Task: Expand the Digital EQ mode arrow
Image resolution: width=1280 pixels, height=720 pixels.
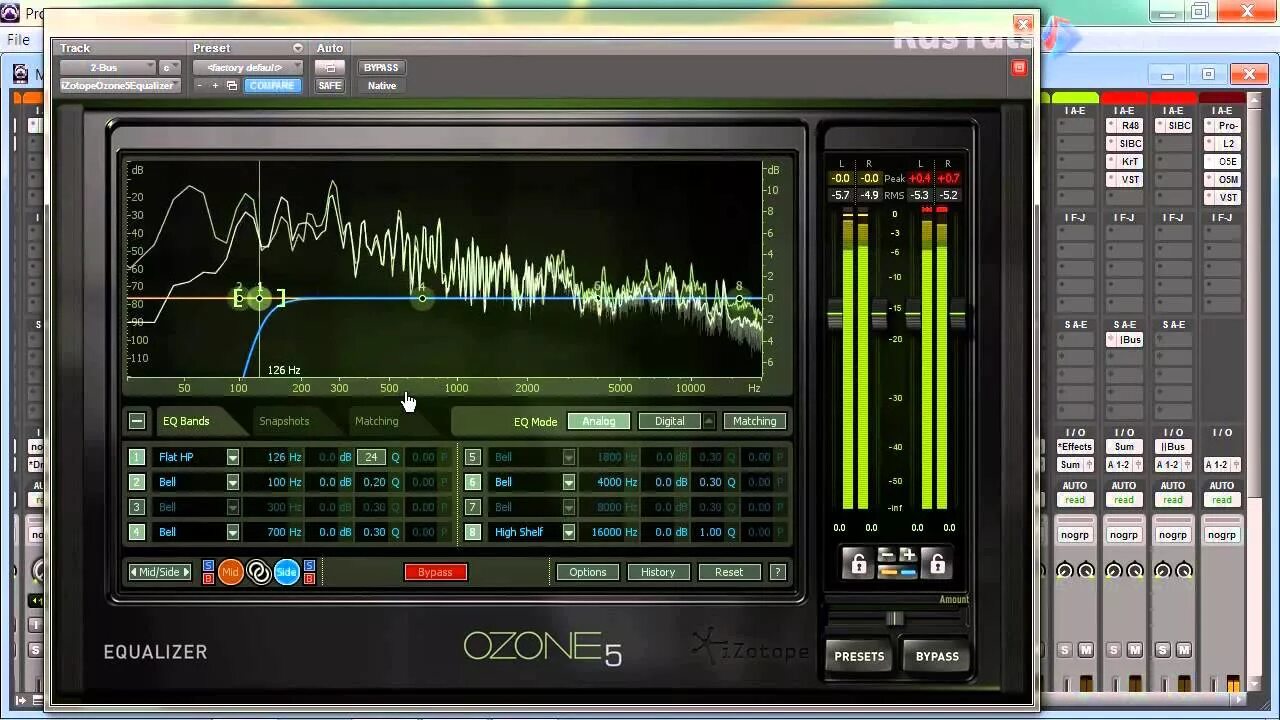Action: click(x=709, y=421)
